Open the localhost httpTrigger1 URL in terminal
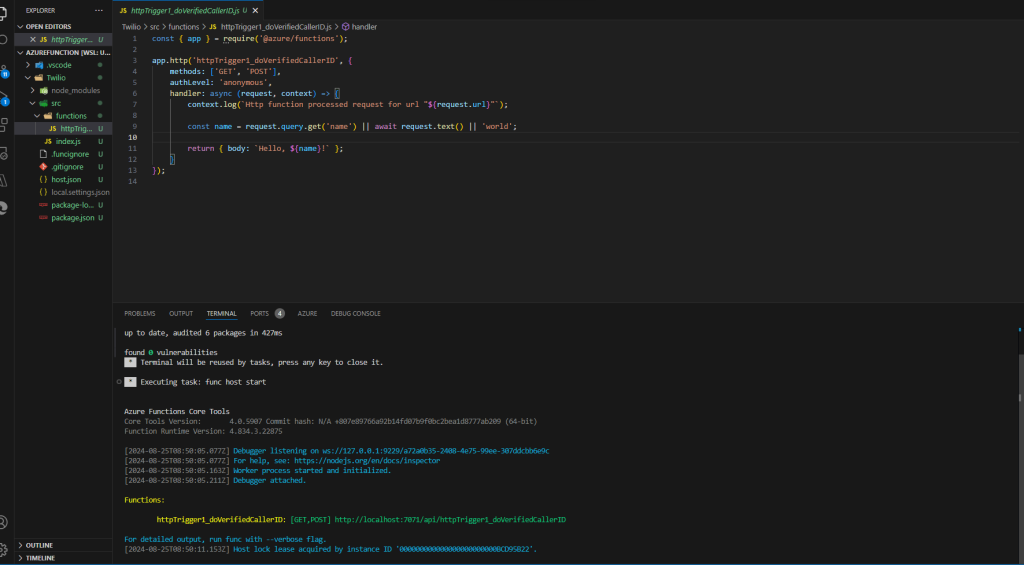 (x=449, y=520)
